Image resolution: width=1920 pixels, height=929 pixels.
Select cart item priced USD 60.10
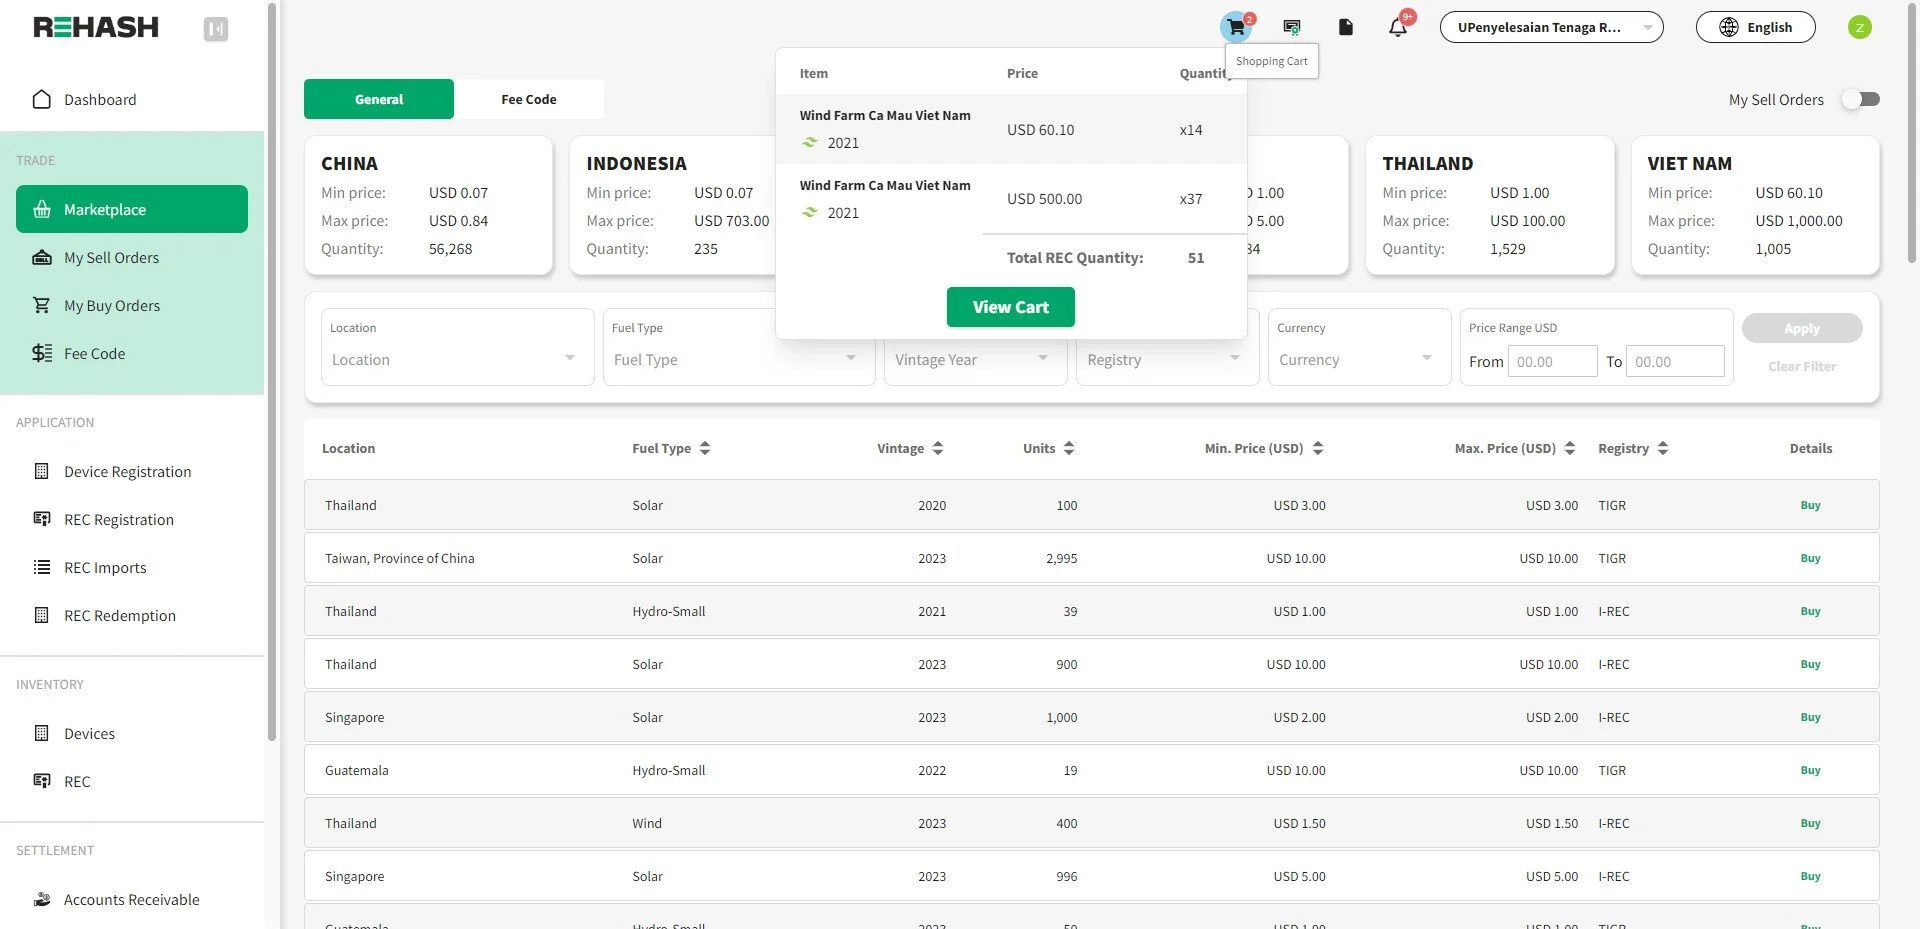tap(1010, 129)
